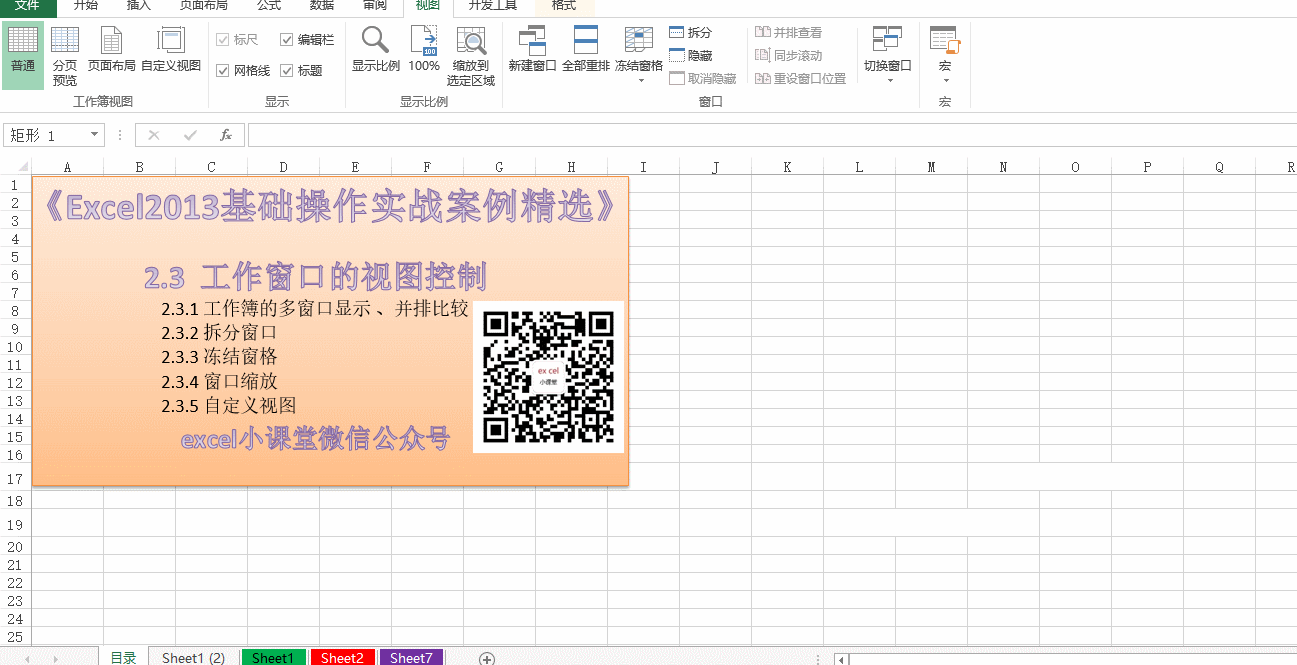
Task: Click the text 2.3.5 自定义视图
Action: (x=229, y=405)
